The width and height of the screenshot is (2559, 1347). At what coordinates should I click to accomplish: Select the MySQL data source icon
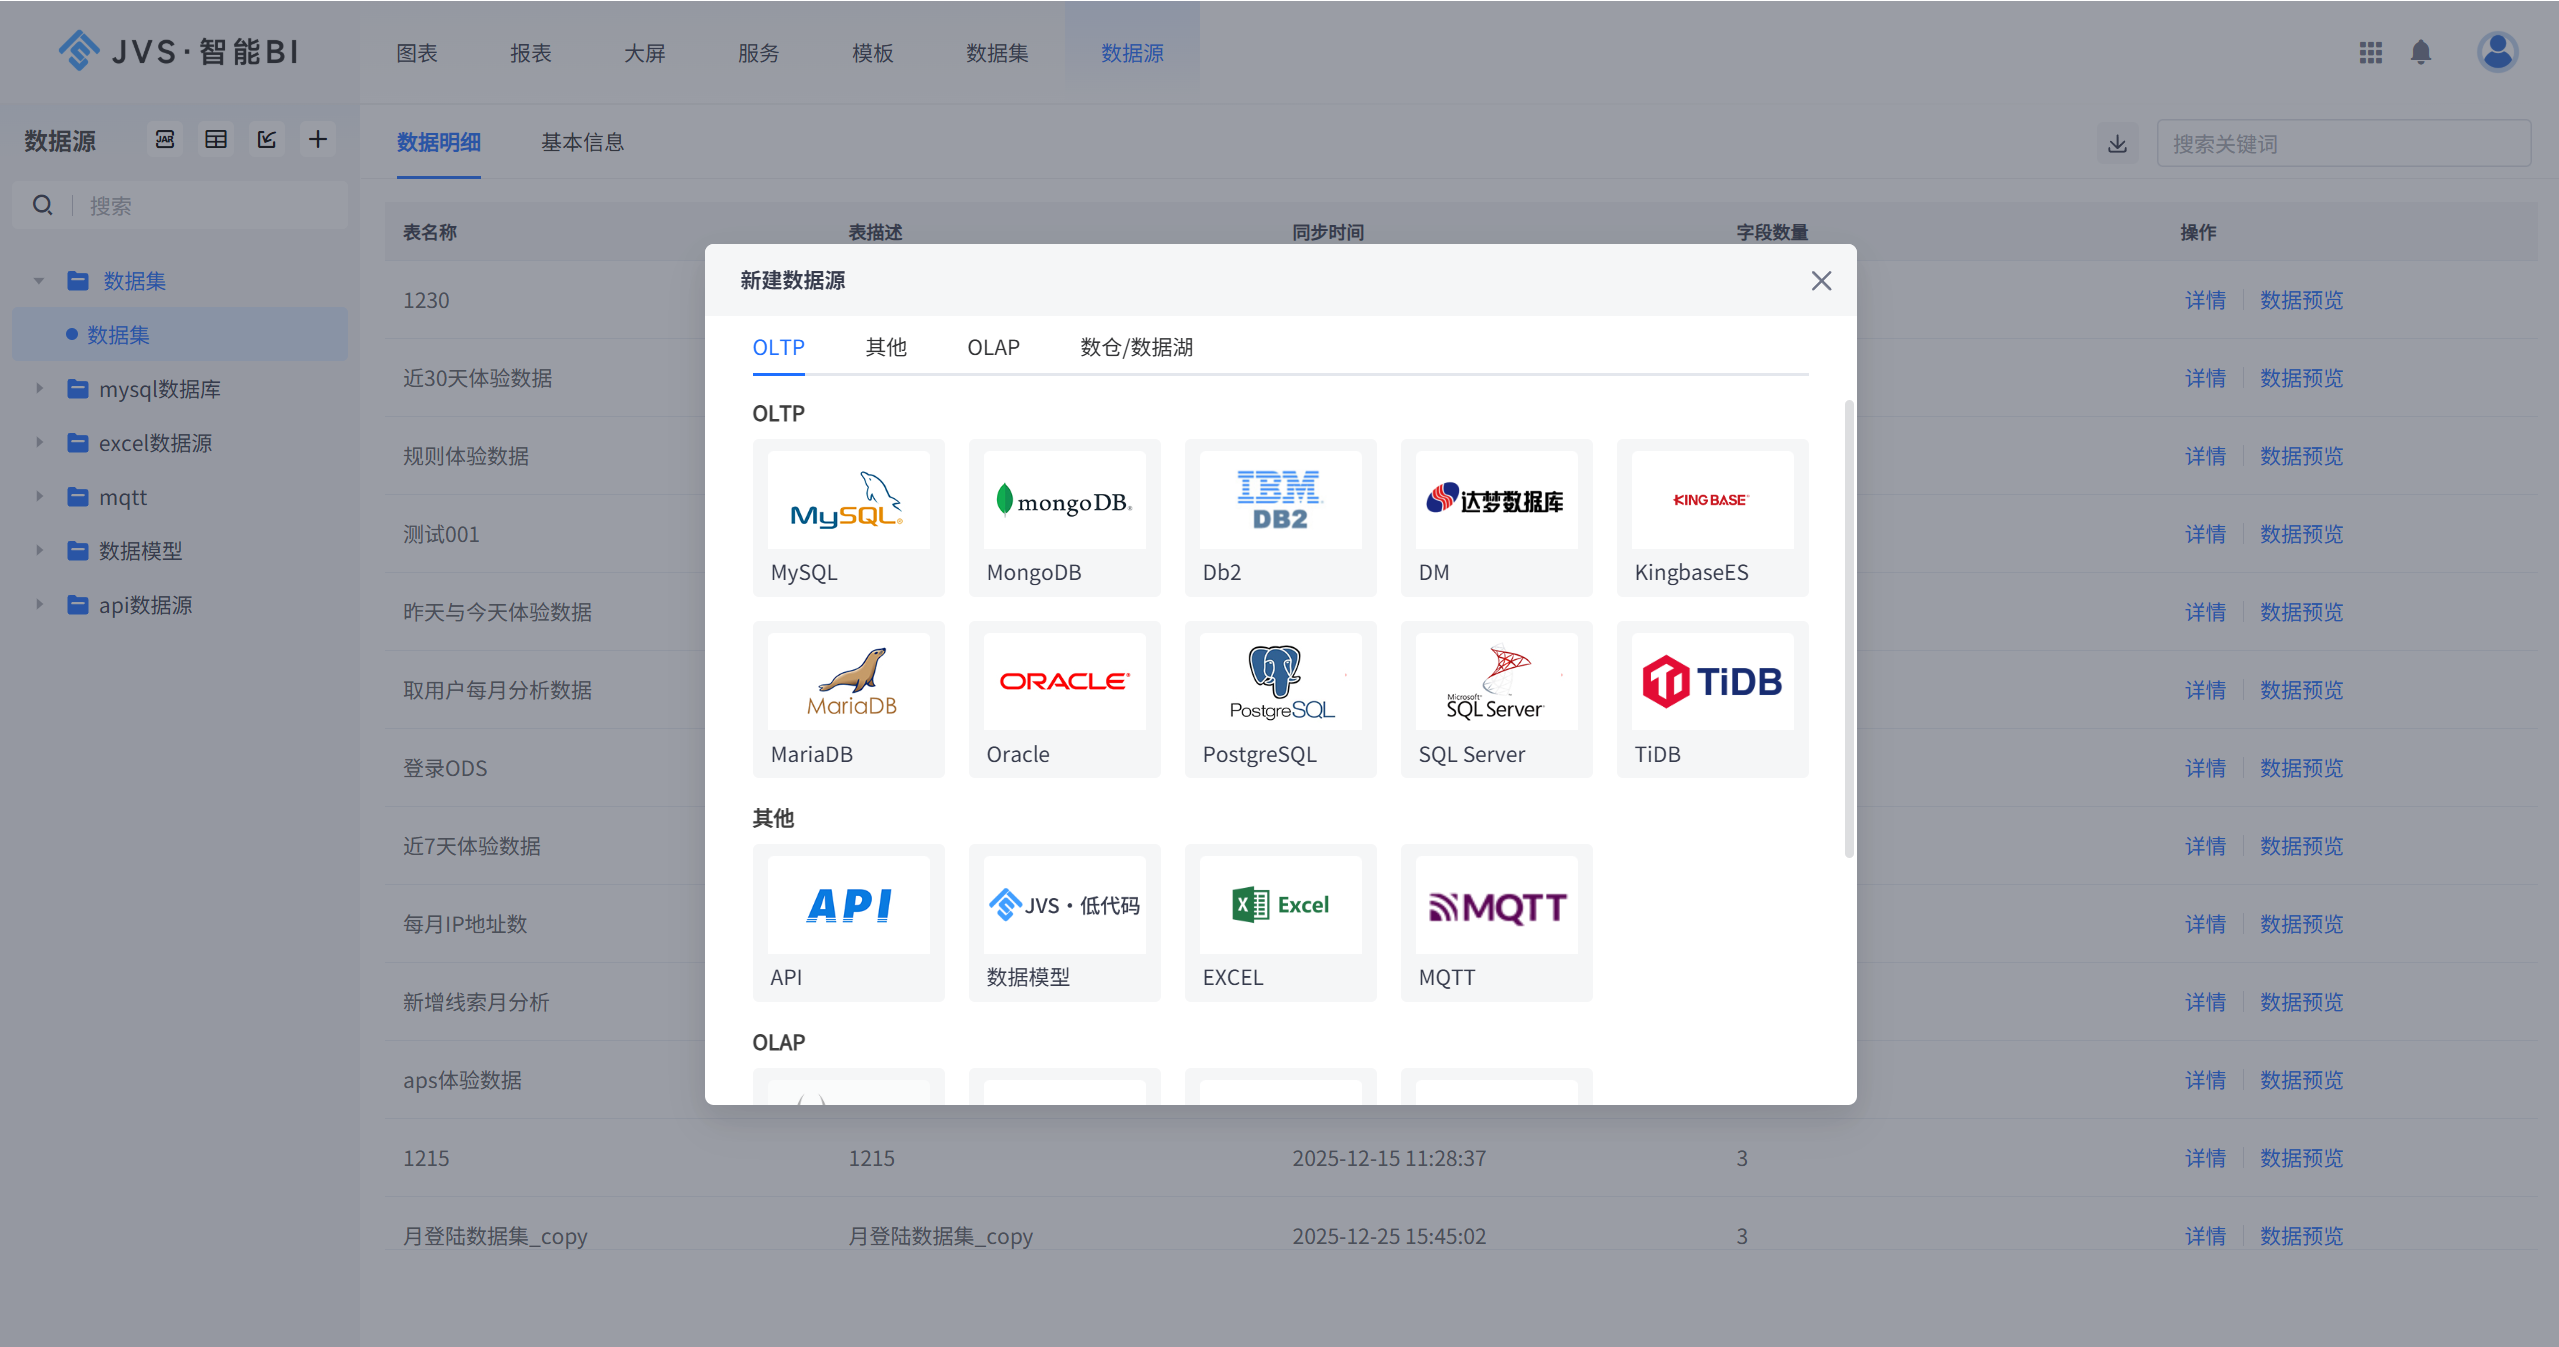coord(848,500)
